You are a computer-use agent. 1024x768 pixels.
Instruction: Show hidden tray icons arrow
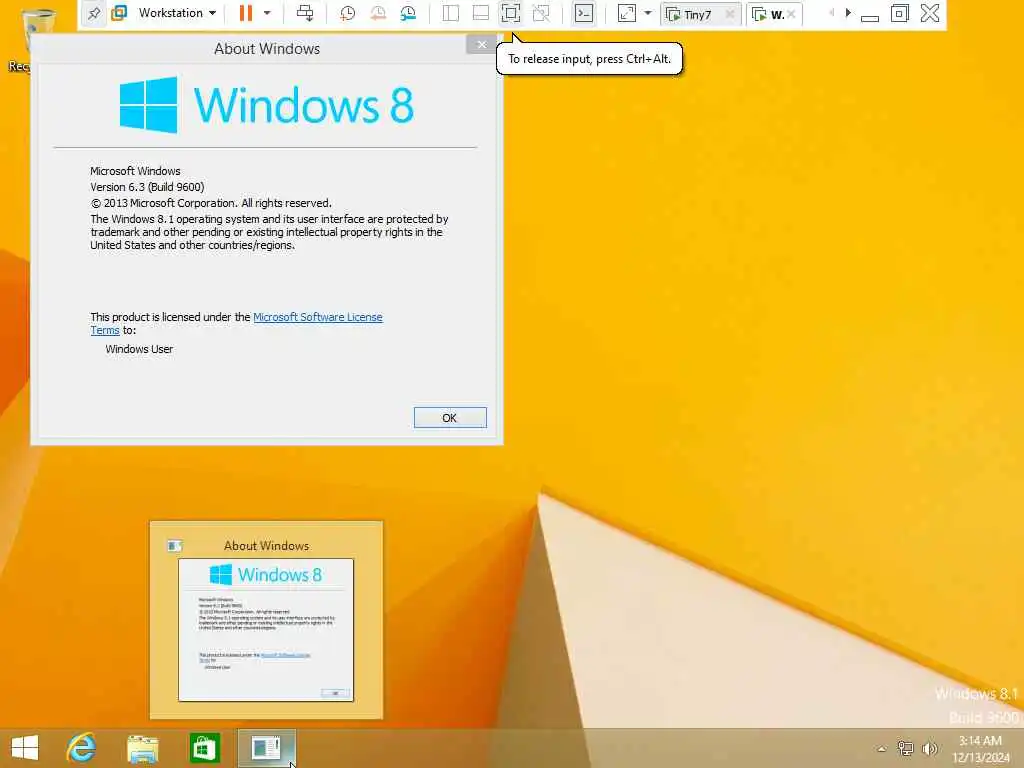pos(882,749)
